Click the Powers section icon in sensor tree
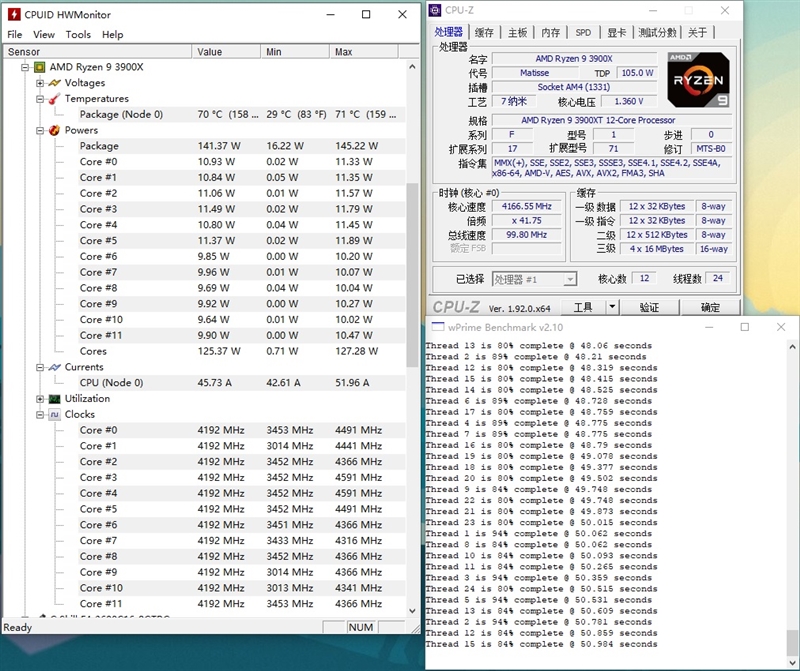 pyautogui.click(x=54, y=130)
